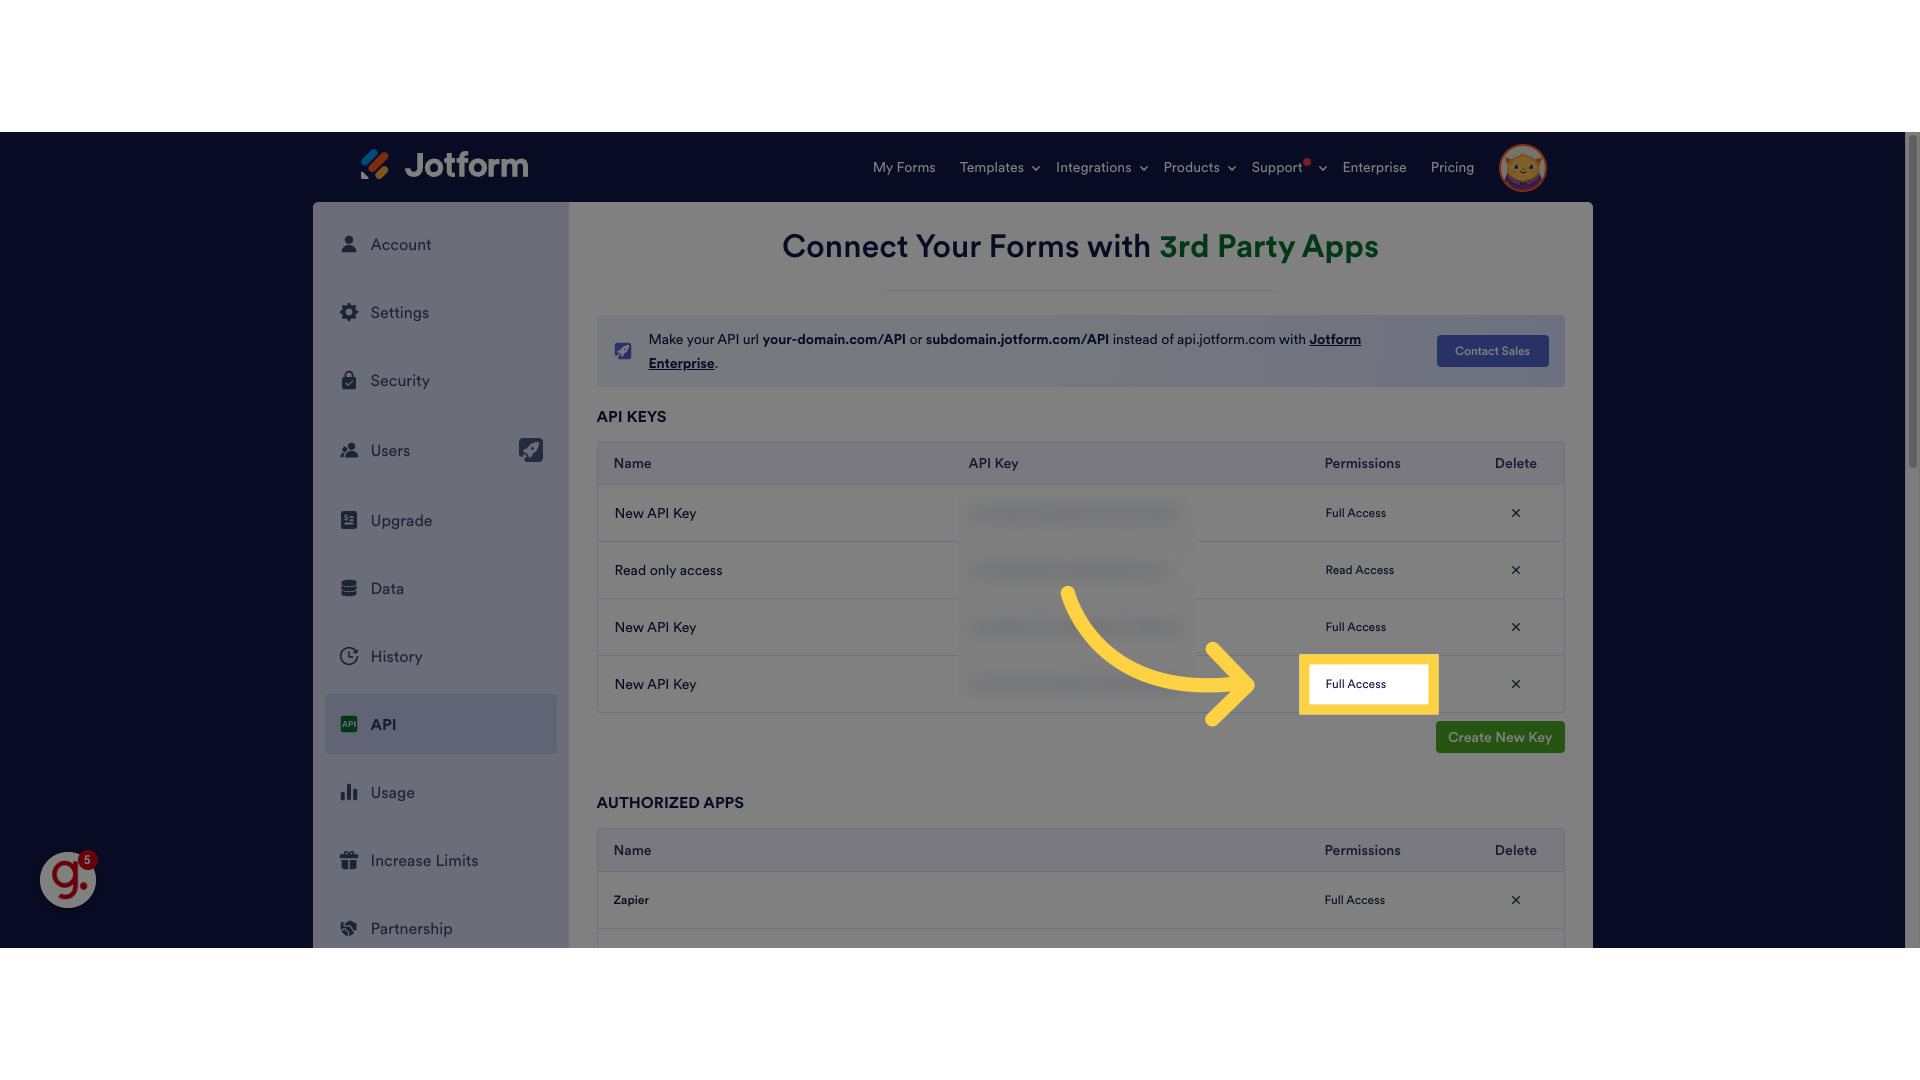Click the Increase Limits gift icon
The width and height of the screenshot is (1920, 1080).
pos(348,860)
